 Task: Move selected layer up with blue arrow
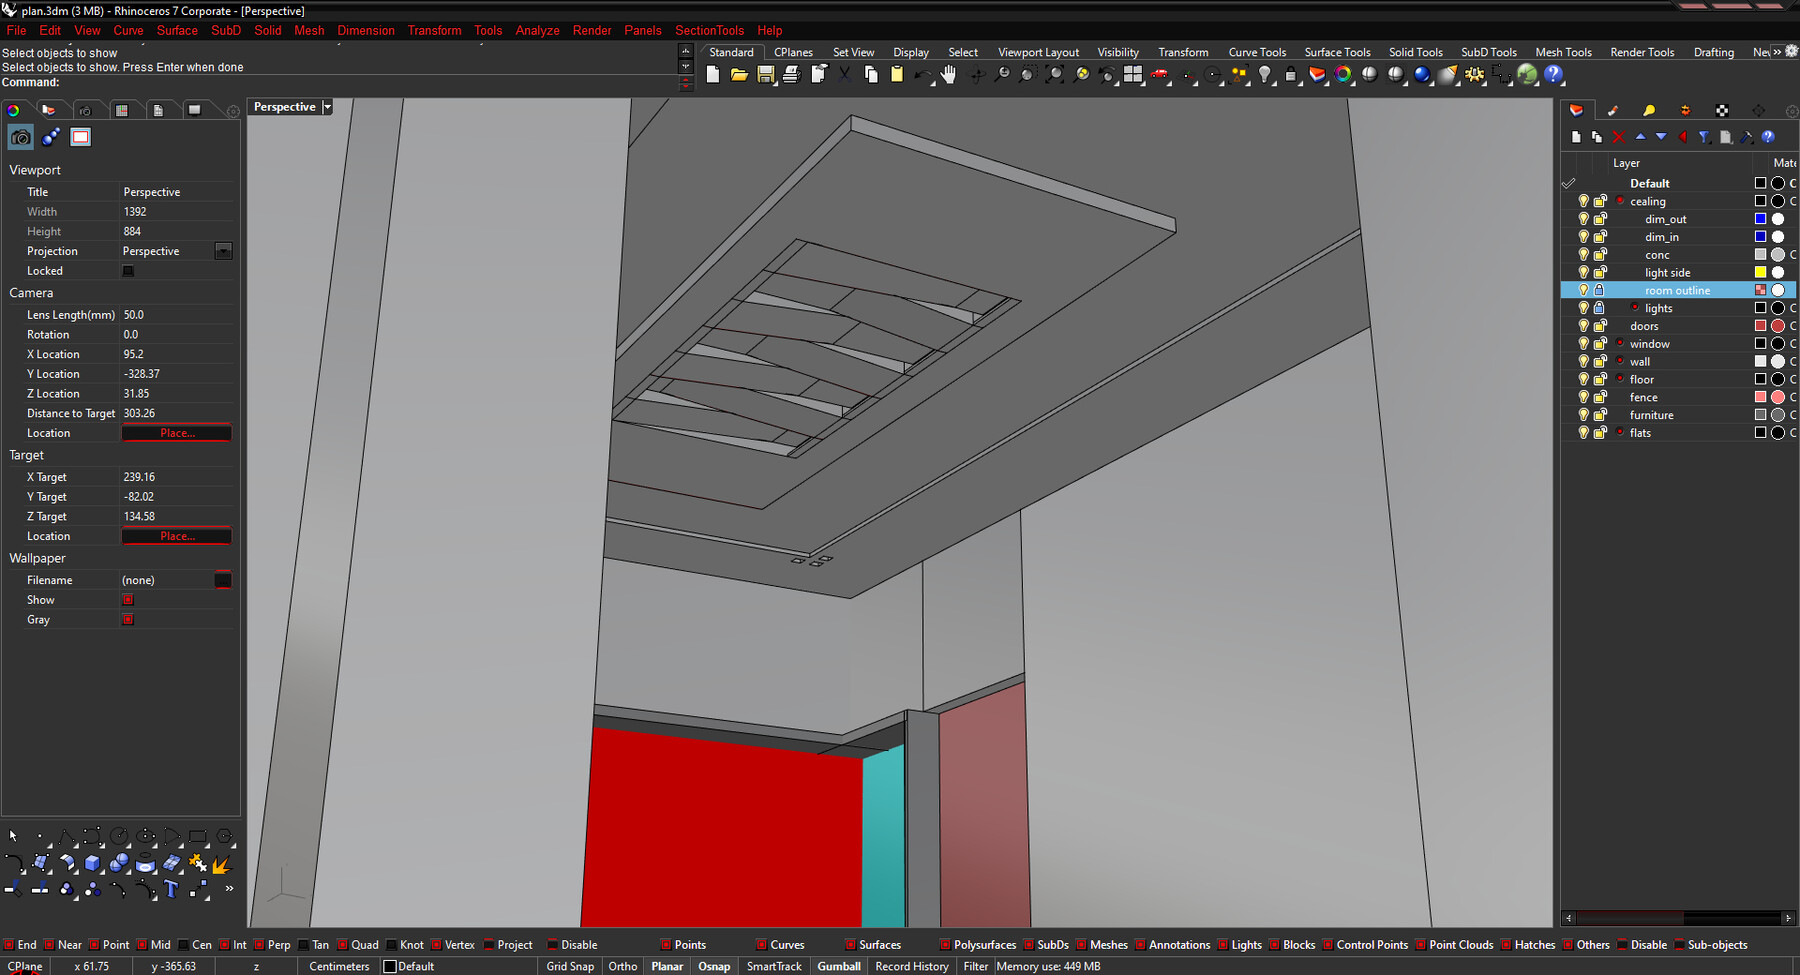(1641, 137)
